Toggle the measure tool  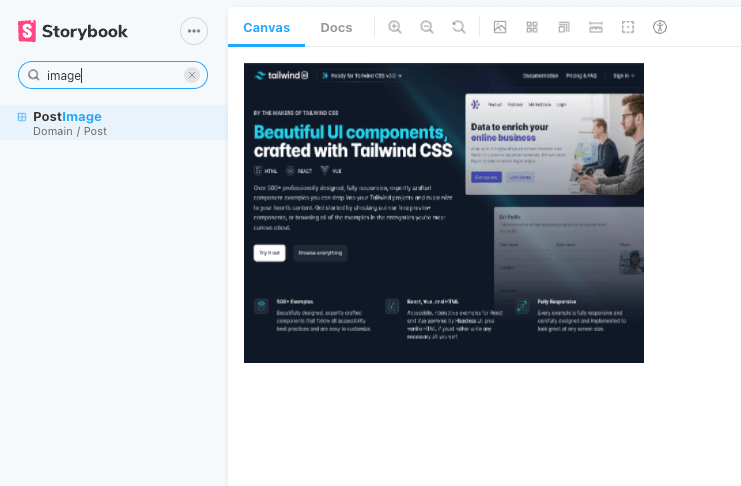[x=596, y=27]
